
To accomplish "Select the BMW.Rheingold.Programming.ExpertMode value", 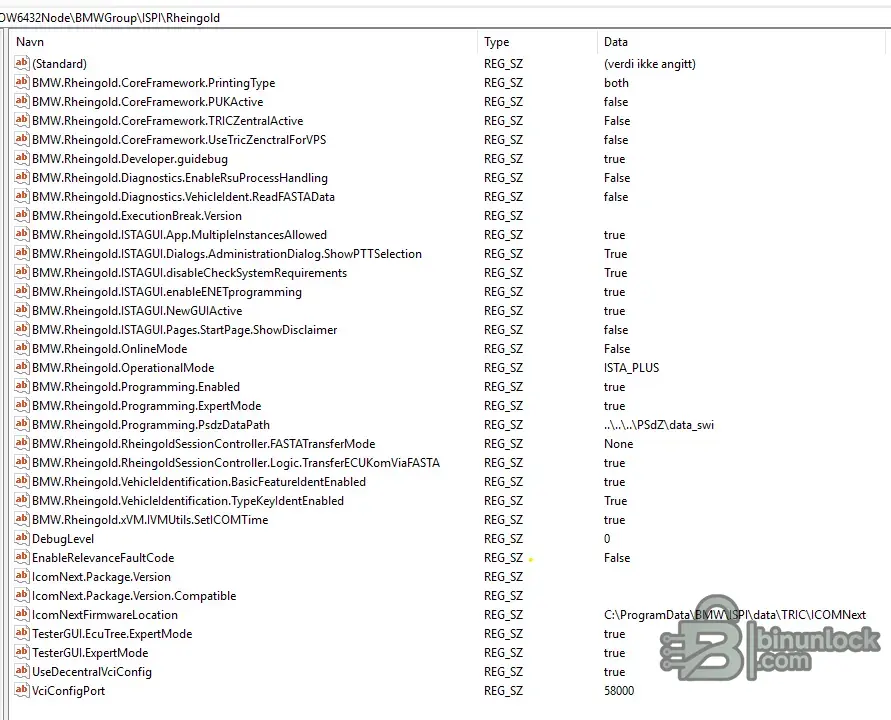I will tap(146, 406).
